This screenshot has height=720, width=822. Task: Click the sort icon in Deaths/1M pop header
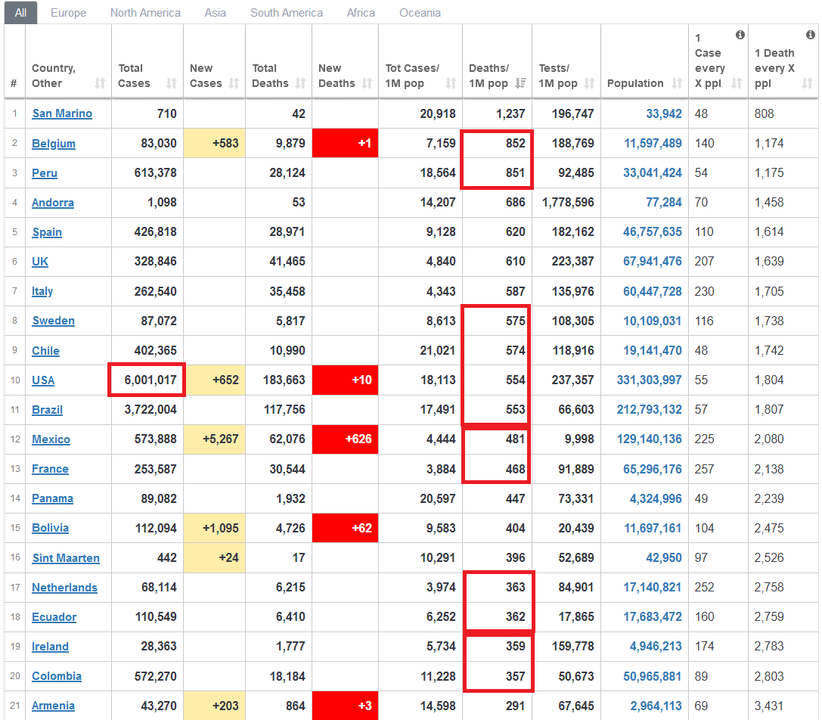click(x=523, y=83)
